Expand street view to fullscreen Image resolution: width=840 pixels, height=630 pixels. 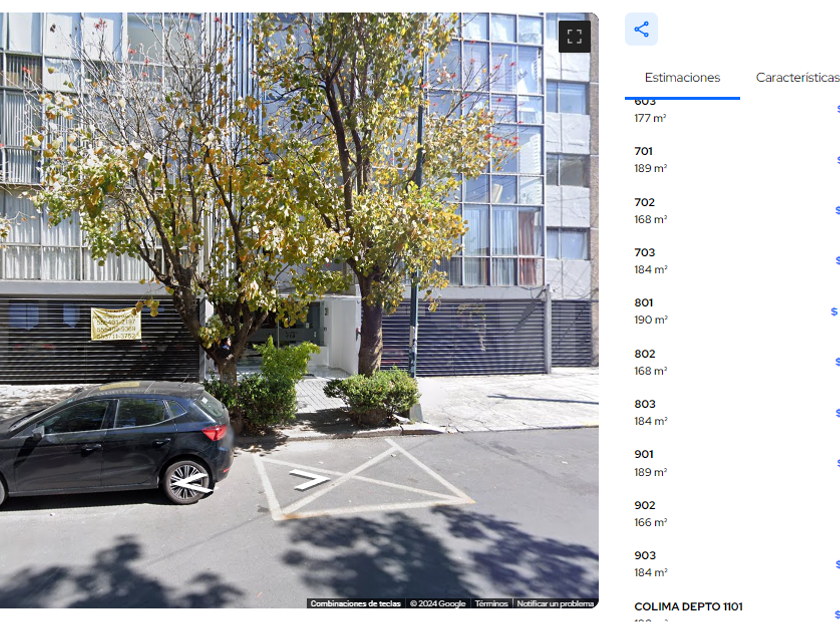coord(574,36)
